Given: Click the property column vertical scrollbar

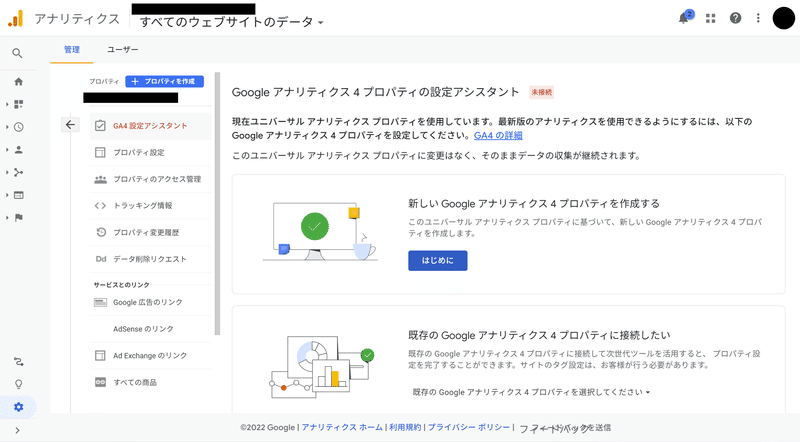Looking at the screenshot, I should coord(217,203).
